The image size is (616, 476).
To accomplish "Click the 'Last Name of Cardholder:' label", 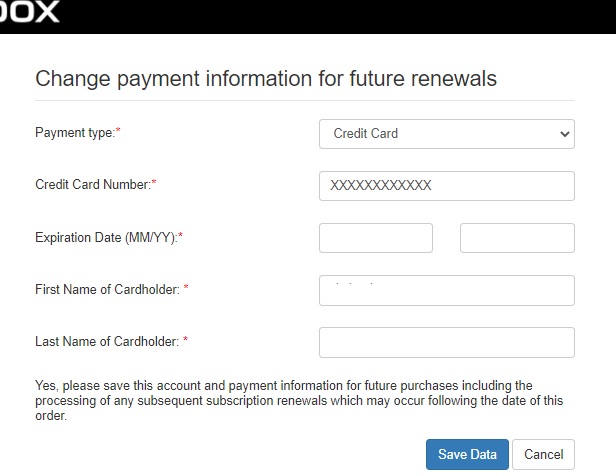I will [107, 341].
